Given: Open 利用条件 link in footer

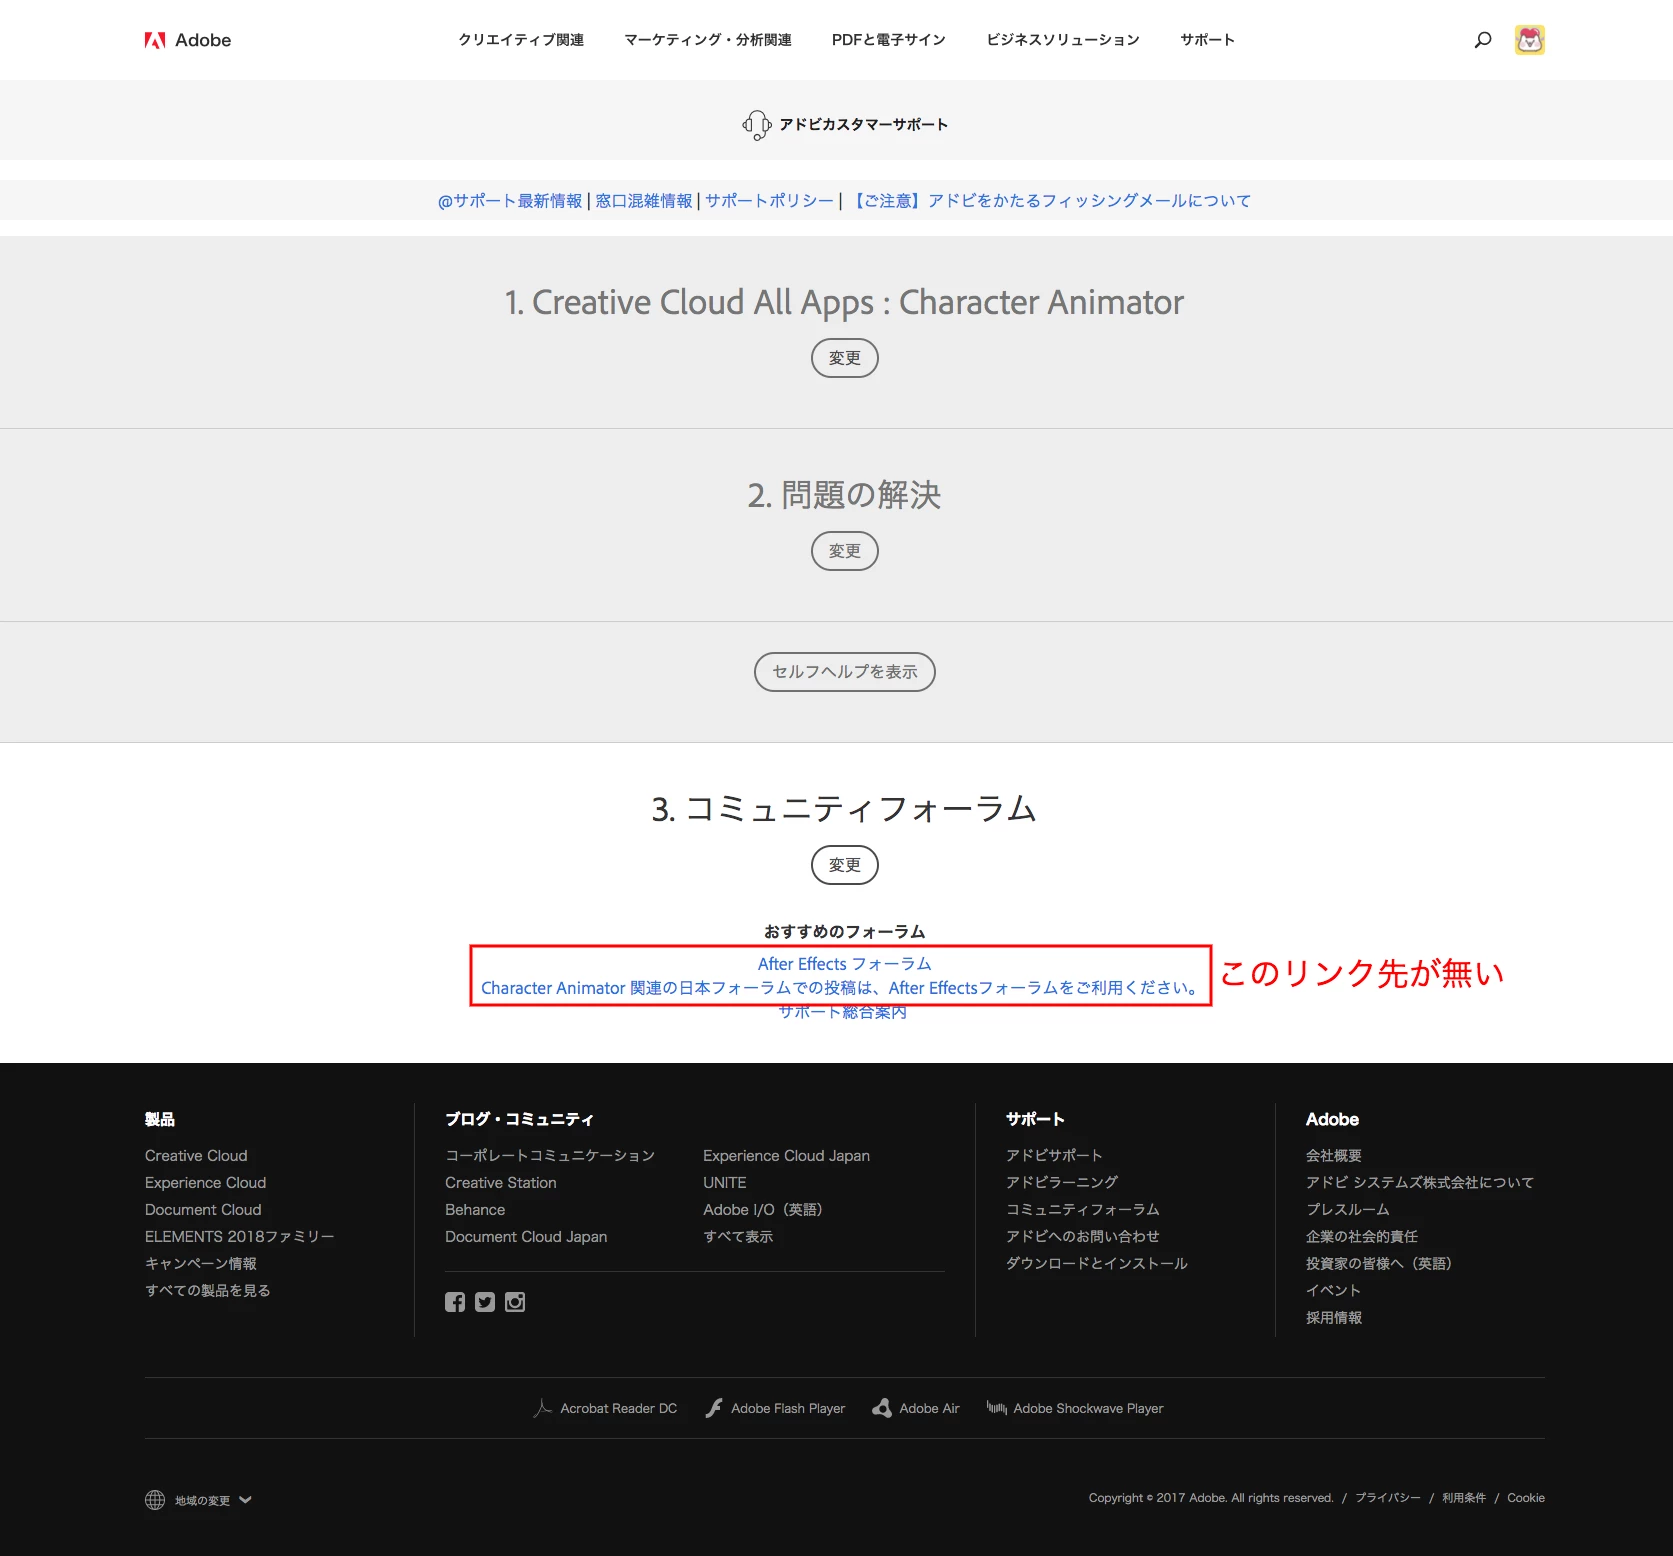Looking at the screenshot, I should click(x=1464, y=1498).
